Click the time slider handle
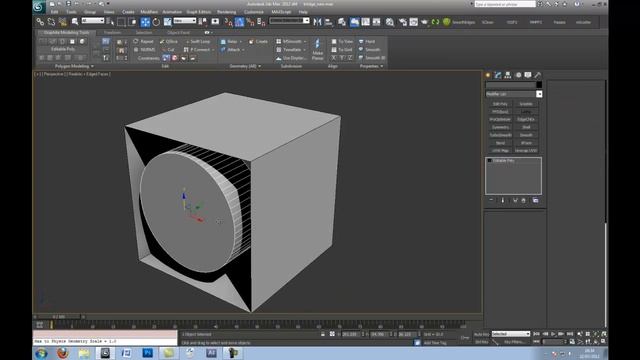The width and height of the screenshot is (640, 360). pyautogui.click(x=60, y=317)
